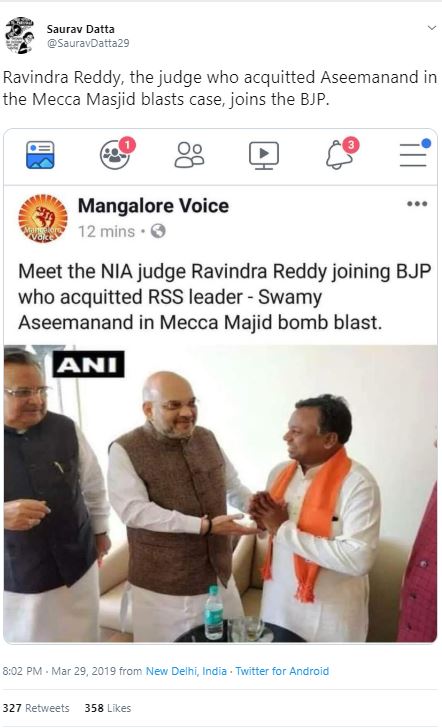Viewport: 442px width, 728px height.
Task: Click the Twitter for Android link
Action: (x=282, y=671)
